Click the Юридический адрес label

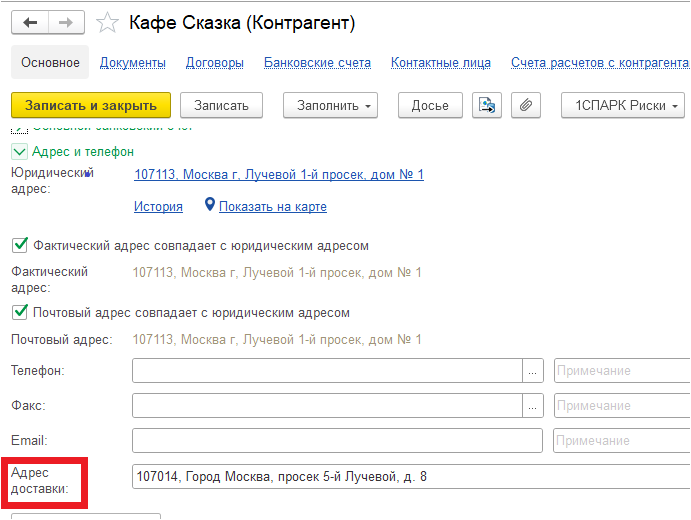52,181
